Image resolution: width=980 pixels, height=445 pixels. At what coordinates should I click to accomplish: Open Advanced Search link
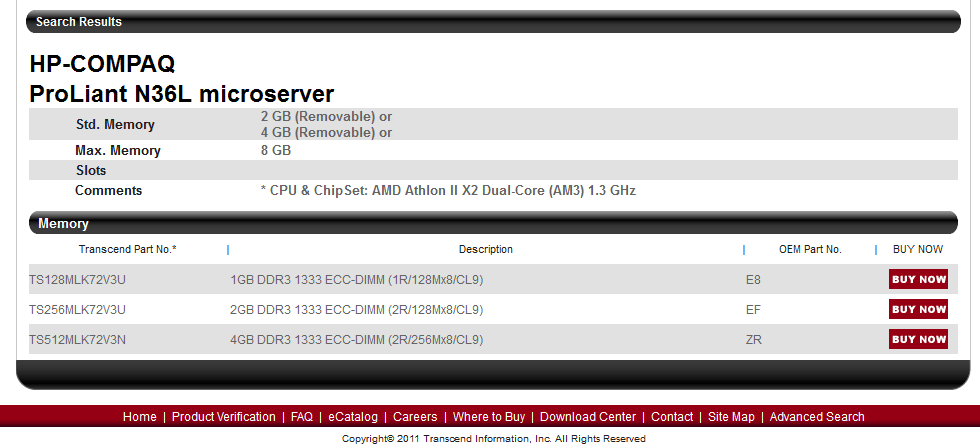(x=817, y=417)
